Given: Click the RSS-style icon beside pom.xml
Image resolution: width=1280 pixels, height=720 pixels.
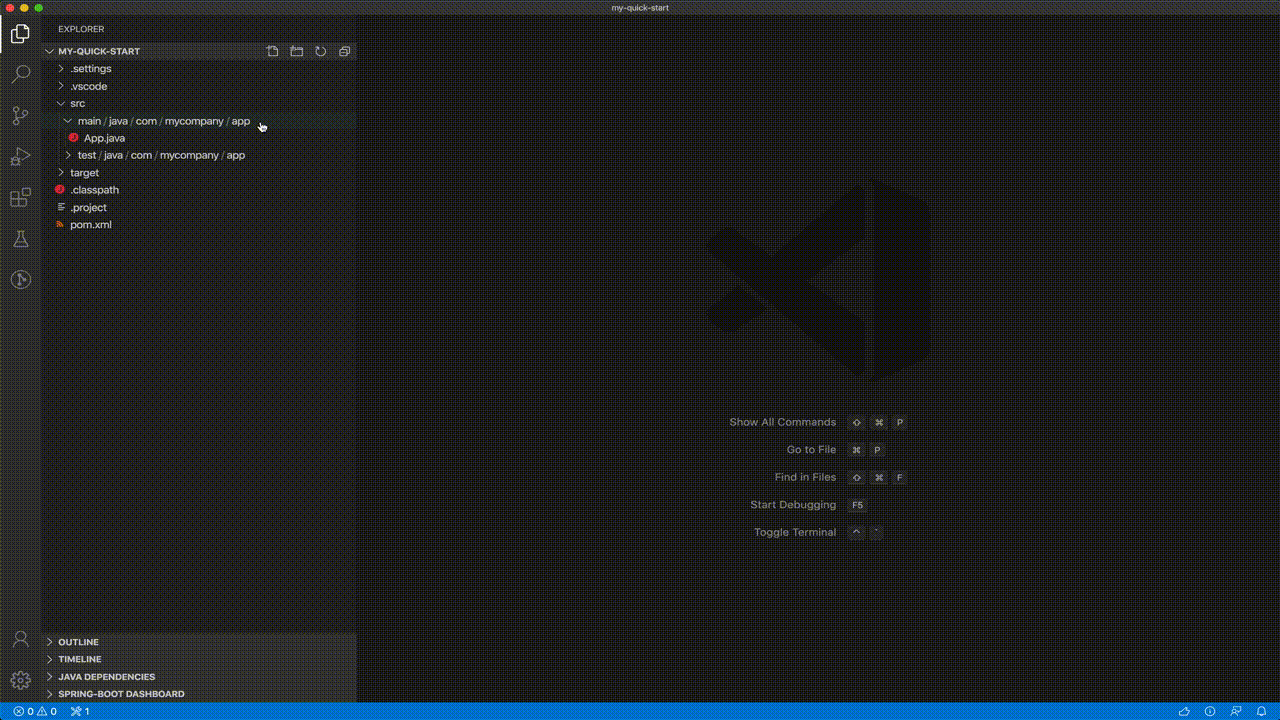Looking at the screenshot, I should pyautogui.click(x=60, y=224).
